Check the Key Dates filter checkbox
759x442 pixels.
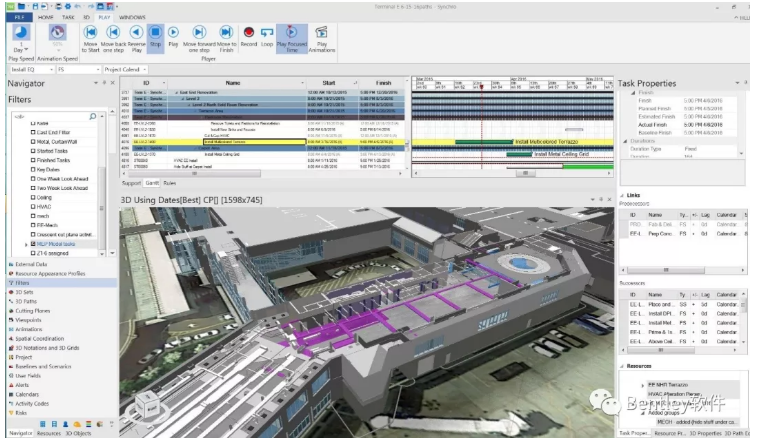coord(33,169)
